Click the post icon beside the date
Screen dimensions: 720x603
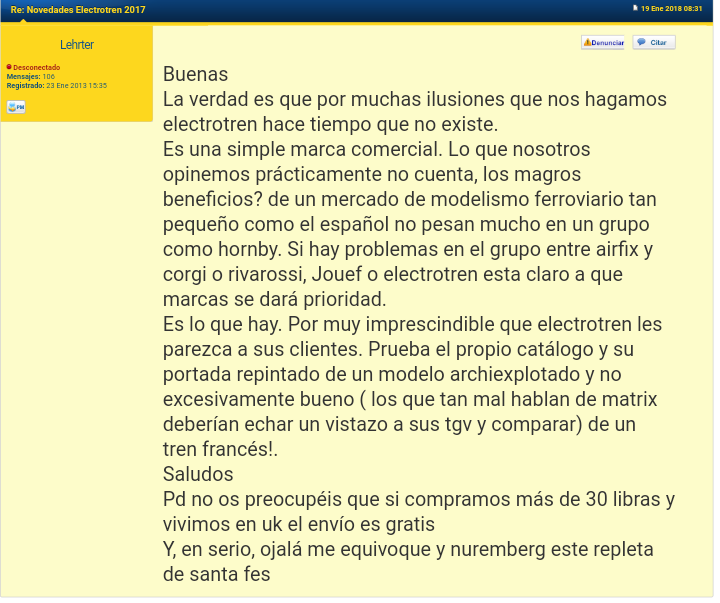pyautogui.click(x=636, y=8)
